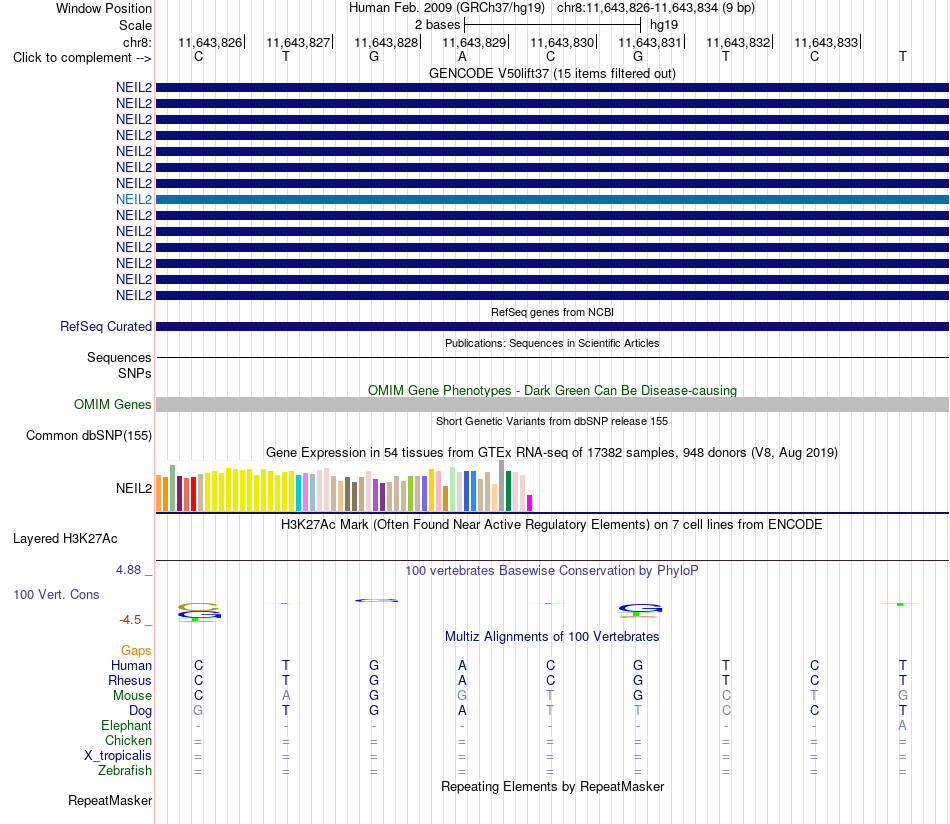This screenshot has height=824, width=950.
Task: Open the OMIM Genes track label
Action: 113,404
